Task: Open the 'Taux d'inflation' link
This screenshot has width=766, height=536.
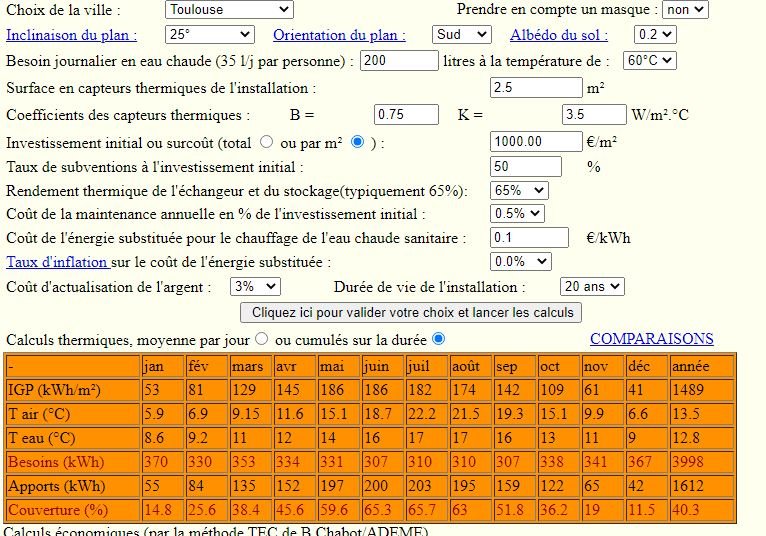Action: 58,262
